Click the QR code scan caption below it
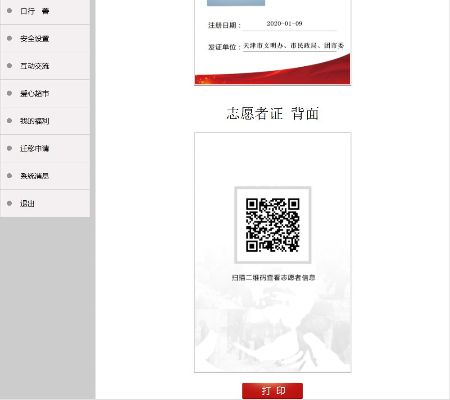Screen dimensions: 450x400 point(273,277)
